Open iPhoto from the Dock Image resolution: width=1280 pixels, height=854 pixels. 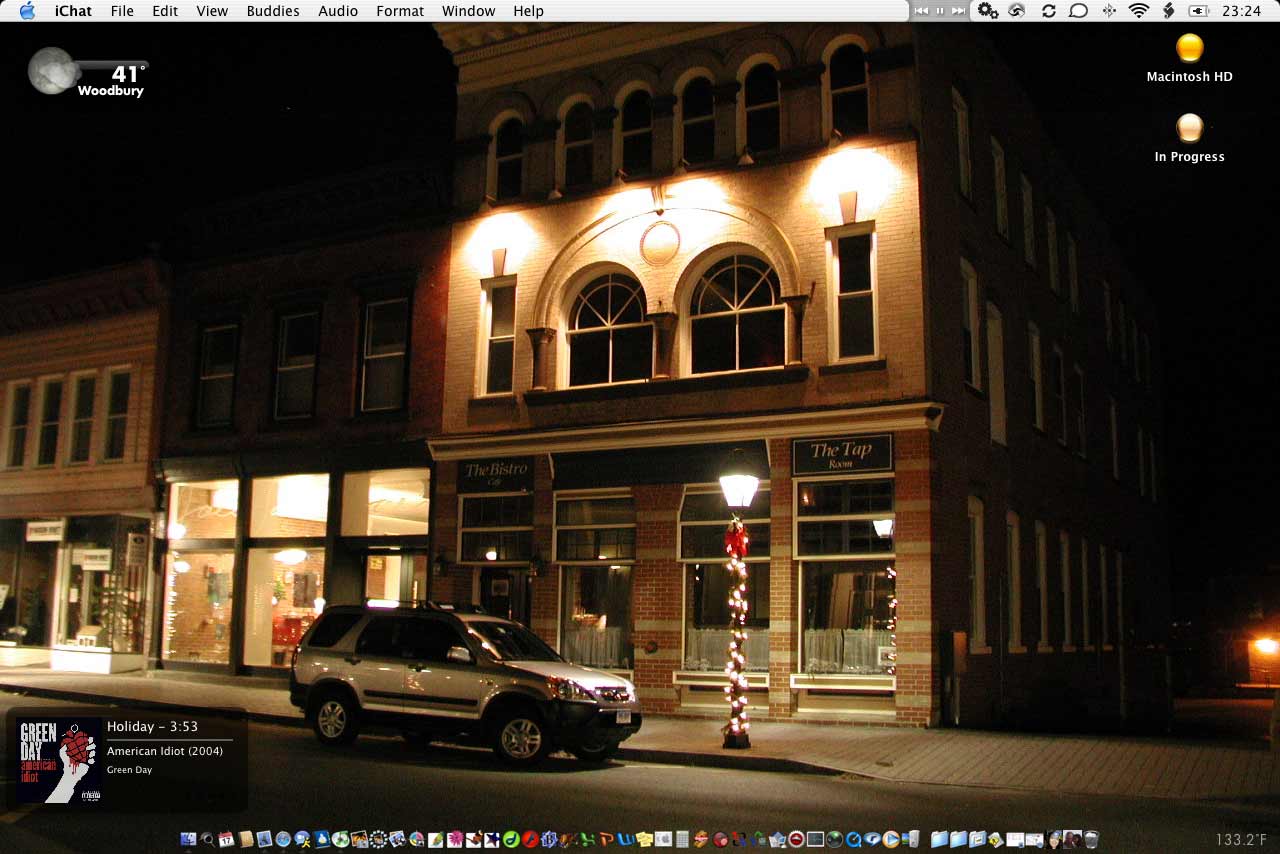(x=359, y=839)
